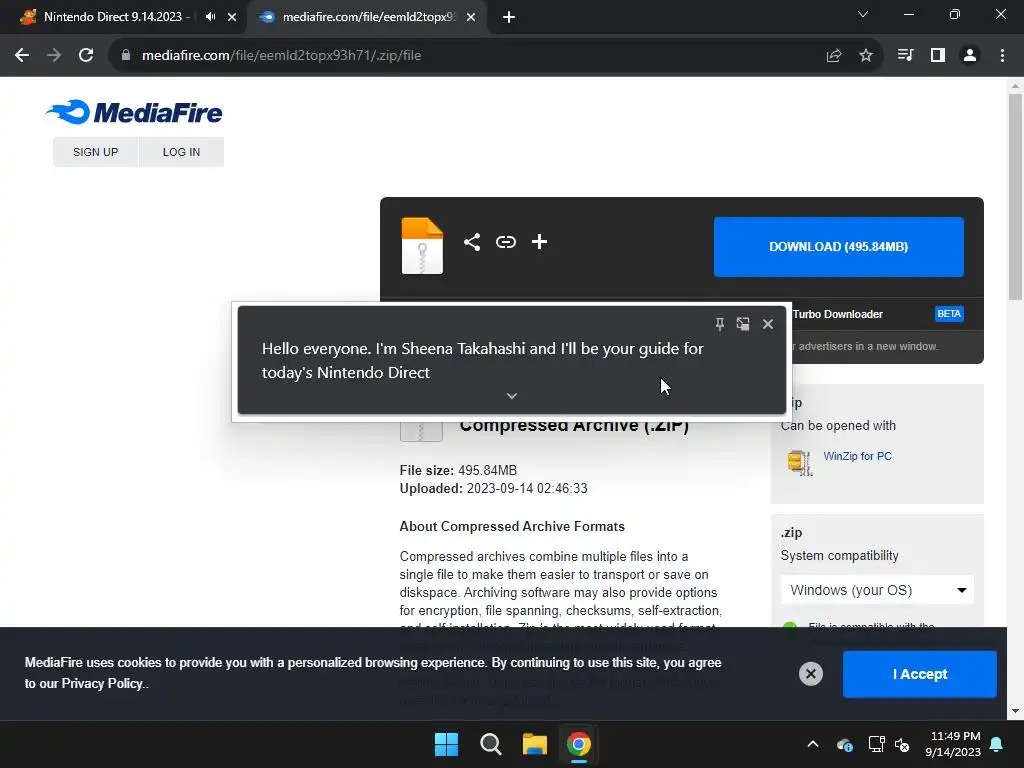The image size is (1024, 768).
Task: Click the upload date 2023-09-14 02:46:33
Action: point(527,488)
